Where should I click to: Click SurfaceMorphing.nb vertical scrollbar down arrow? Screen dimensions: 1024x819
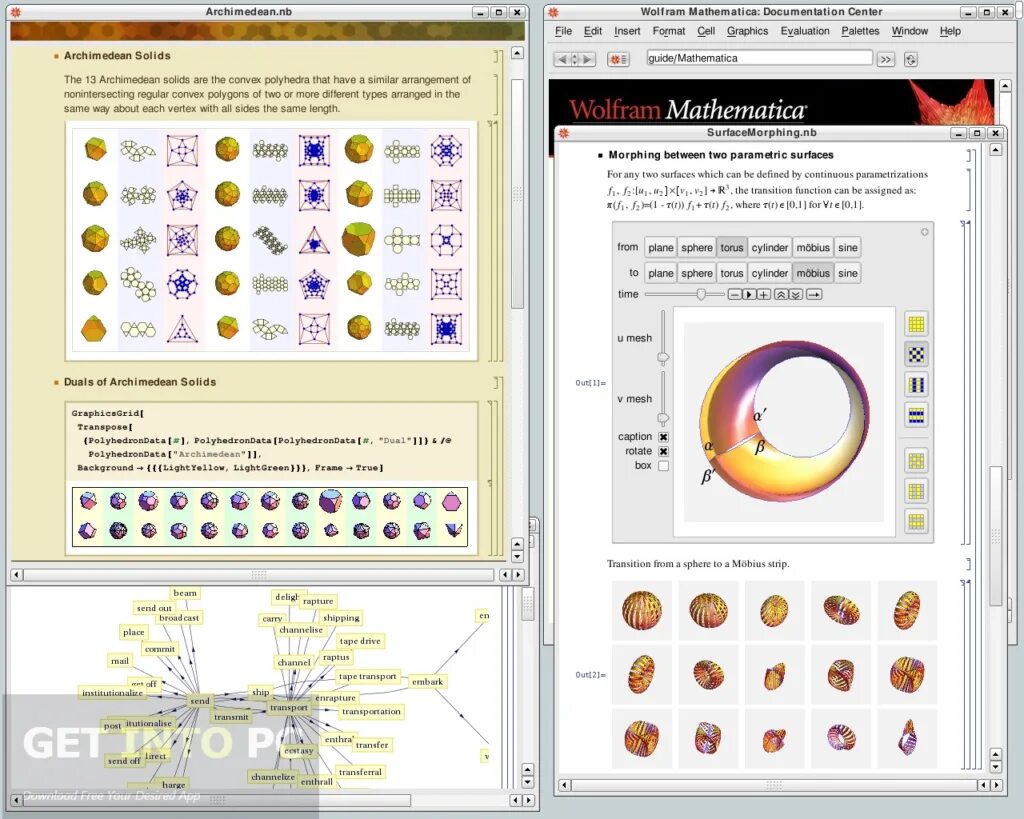tap(995, 767)
